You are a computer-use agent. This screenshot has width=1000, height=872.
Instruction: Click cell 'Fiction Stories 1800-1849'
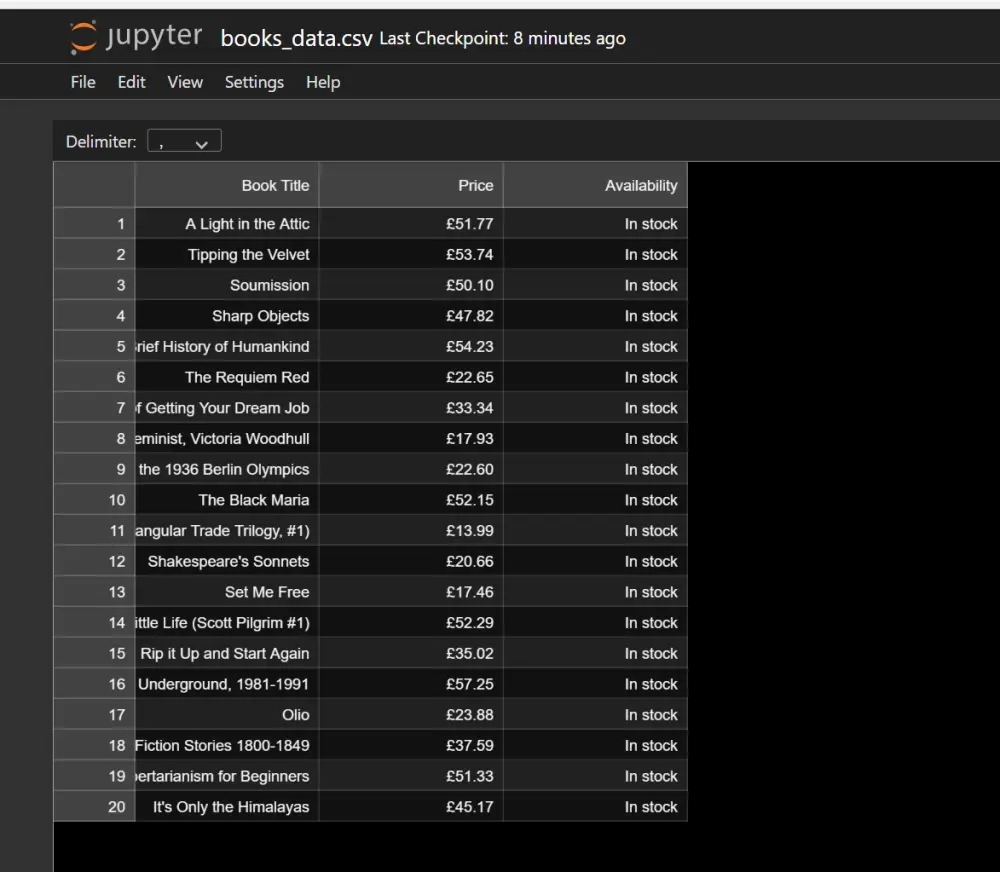click(x=227, y=745)
